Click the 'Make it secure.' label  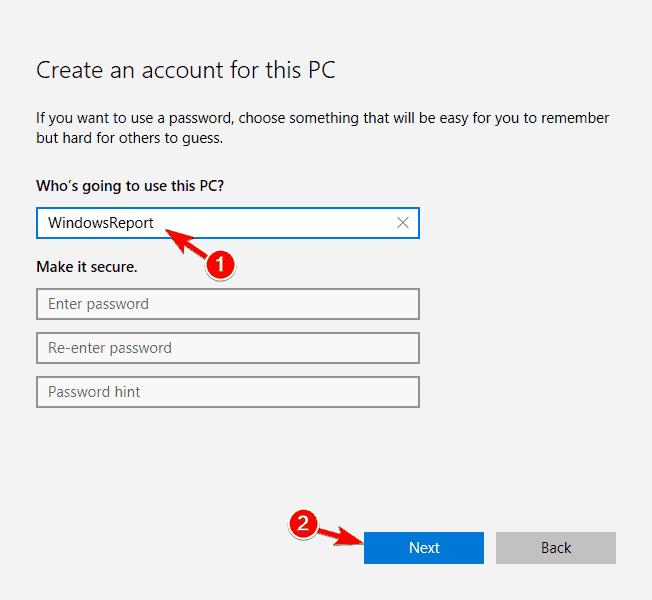[87, 267]
